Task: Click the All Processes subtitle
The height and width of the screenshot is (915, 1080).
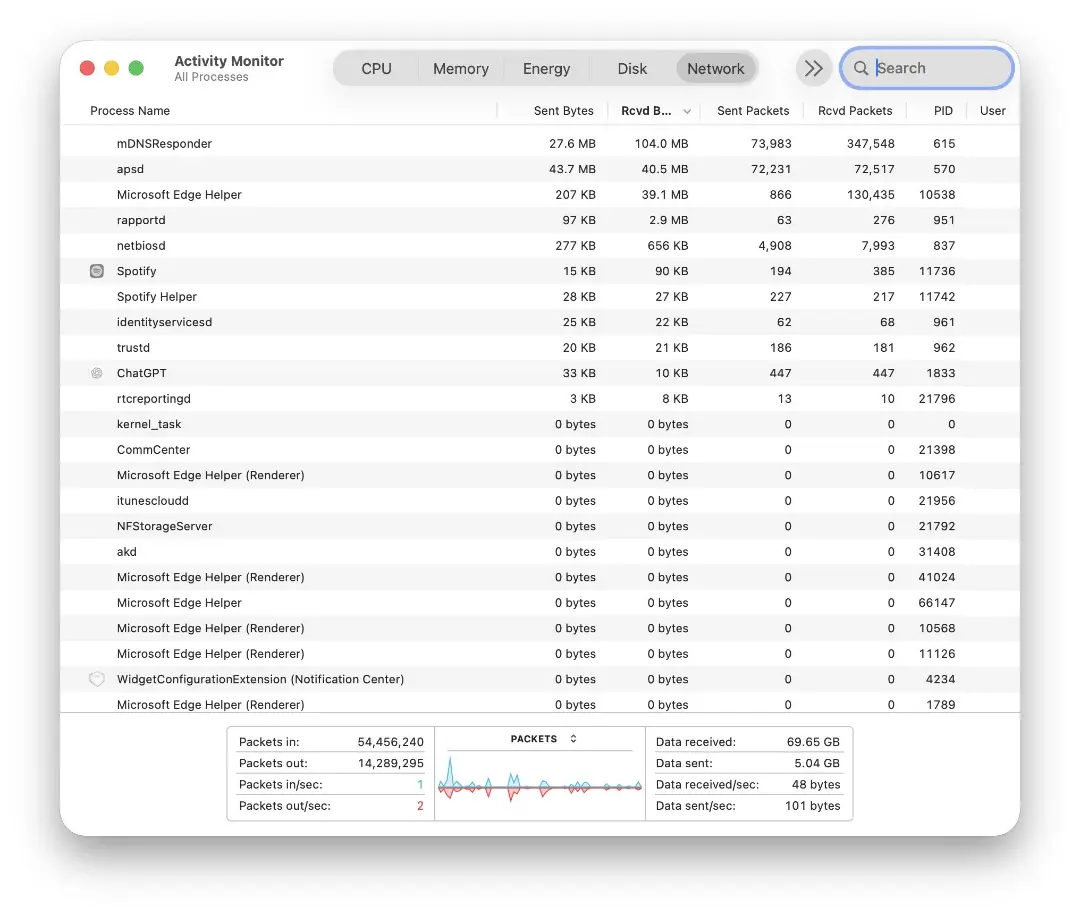Action: (x=211, y=77)
